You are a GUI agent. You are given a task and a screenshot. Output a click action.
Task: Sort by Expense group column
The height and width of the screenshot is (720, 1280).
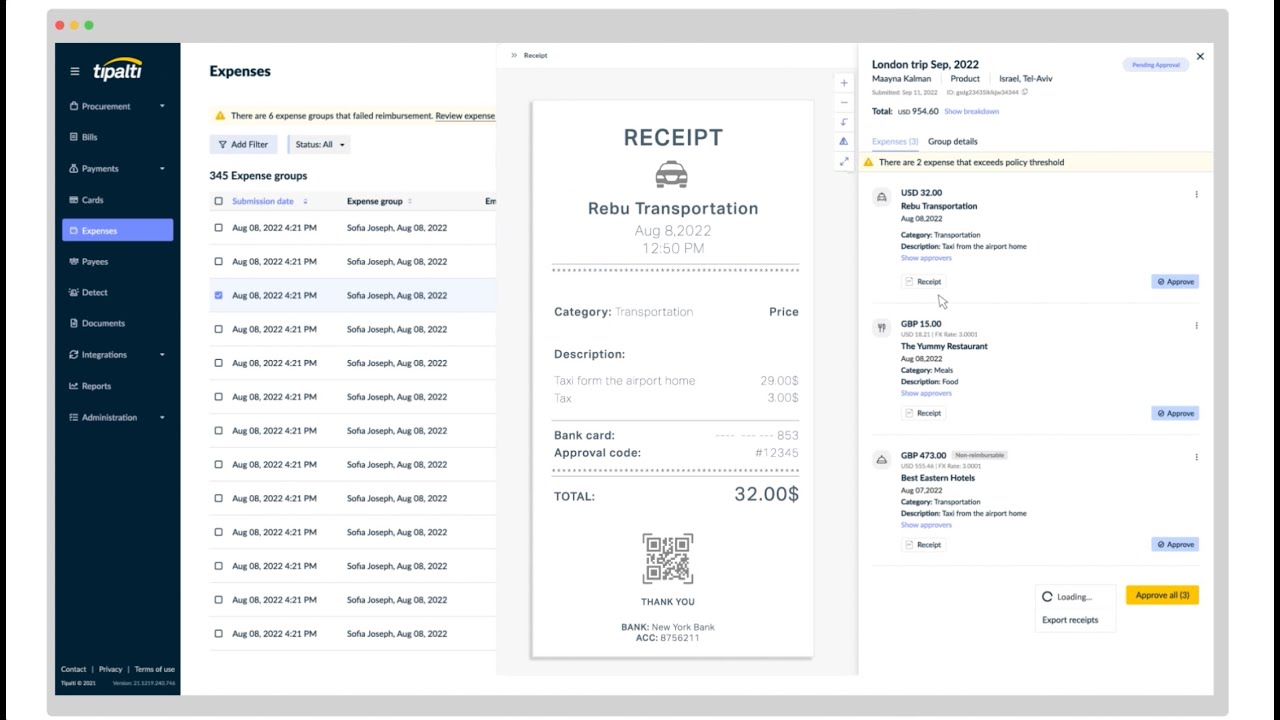point(379,201)
